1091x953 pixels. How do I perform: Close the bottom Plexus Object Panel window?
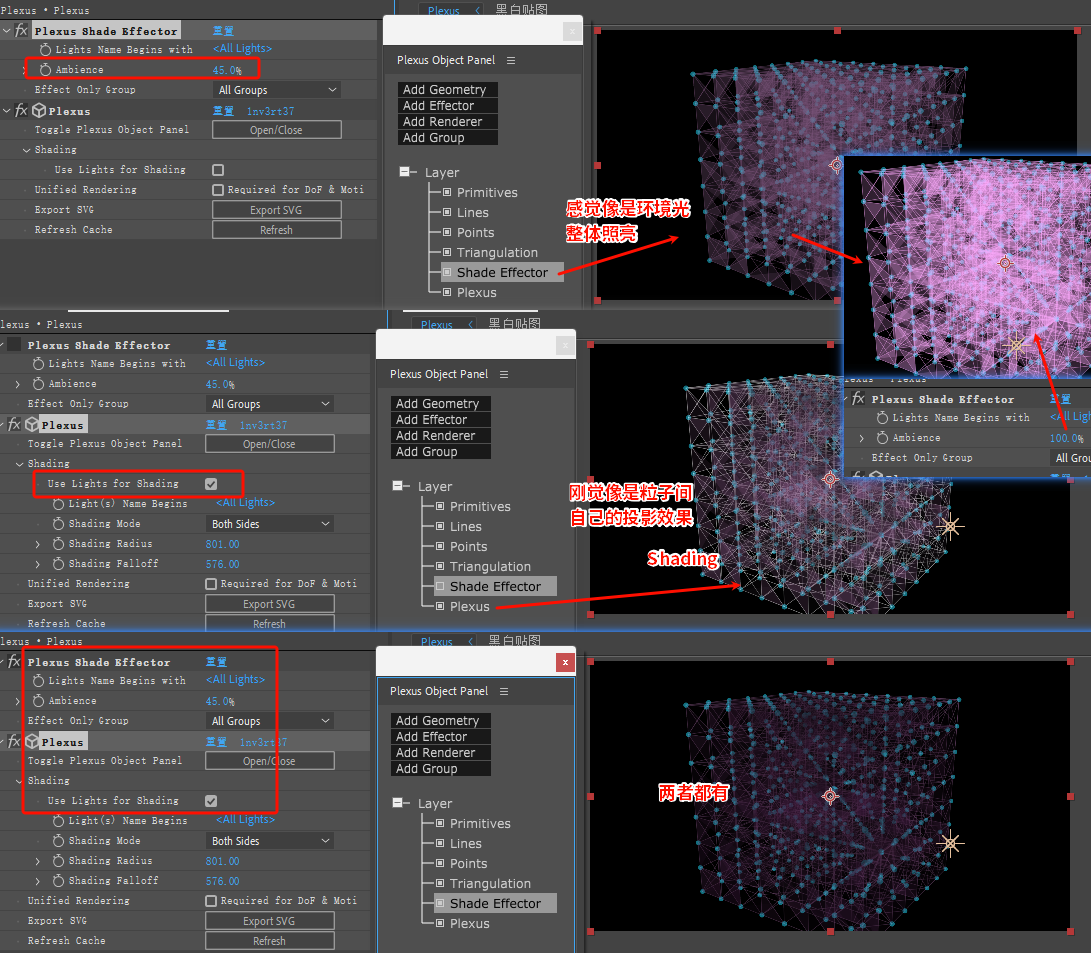tap(565, 663)
